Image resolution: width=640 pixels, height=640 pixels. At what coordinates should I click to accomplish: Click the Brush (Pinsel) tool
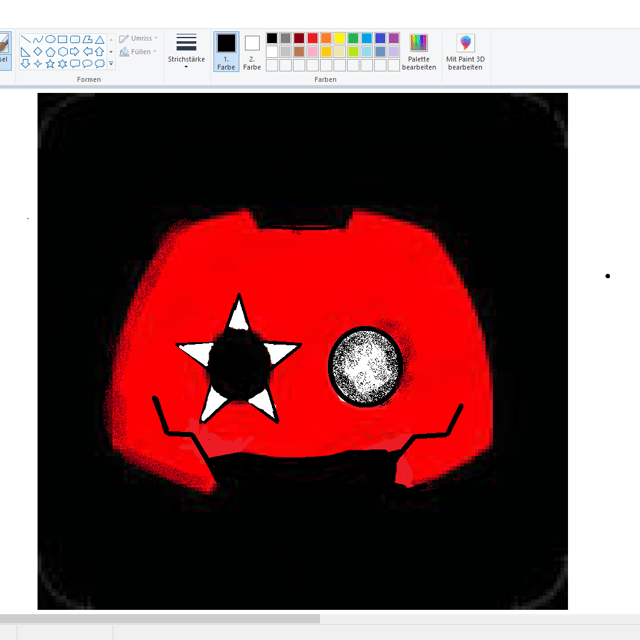click(5, 51)
